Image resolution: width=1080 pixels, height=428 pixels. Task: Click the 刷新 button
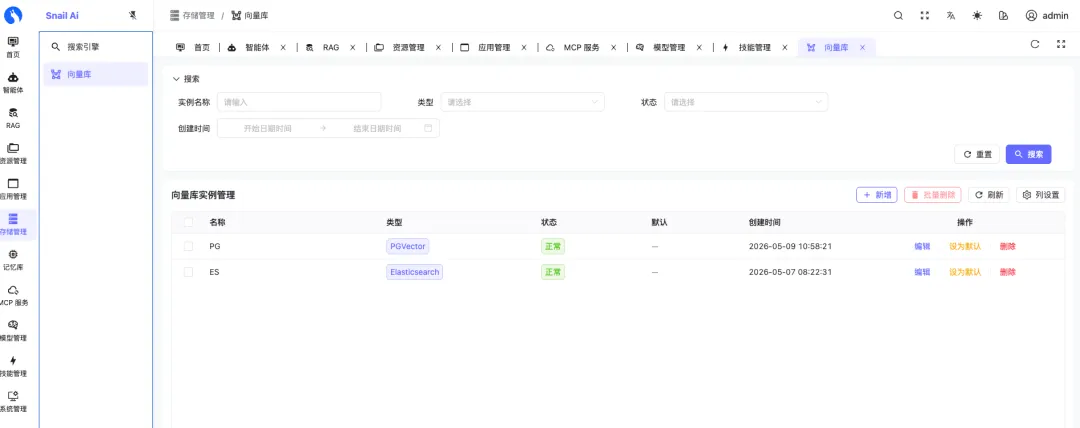(989, 195)
